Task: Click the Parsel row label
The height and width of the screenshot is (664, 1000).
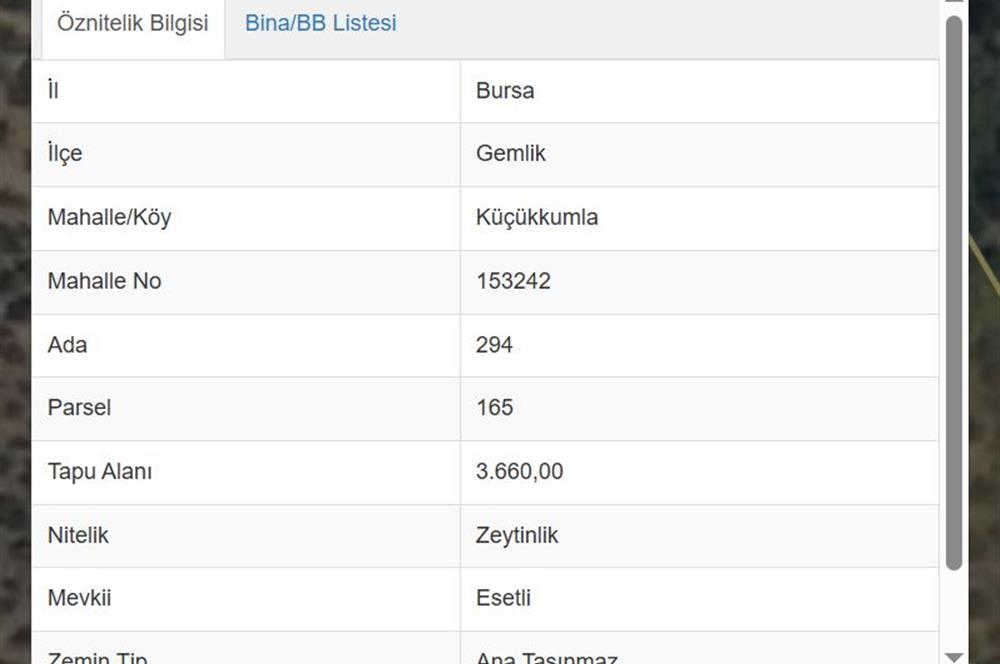Action: click(79, 408)
